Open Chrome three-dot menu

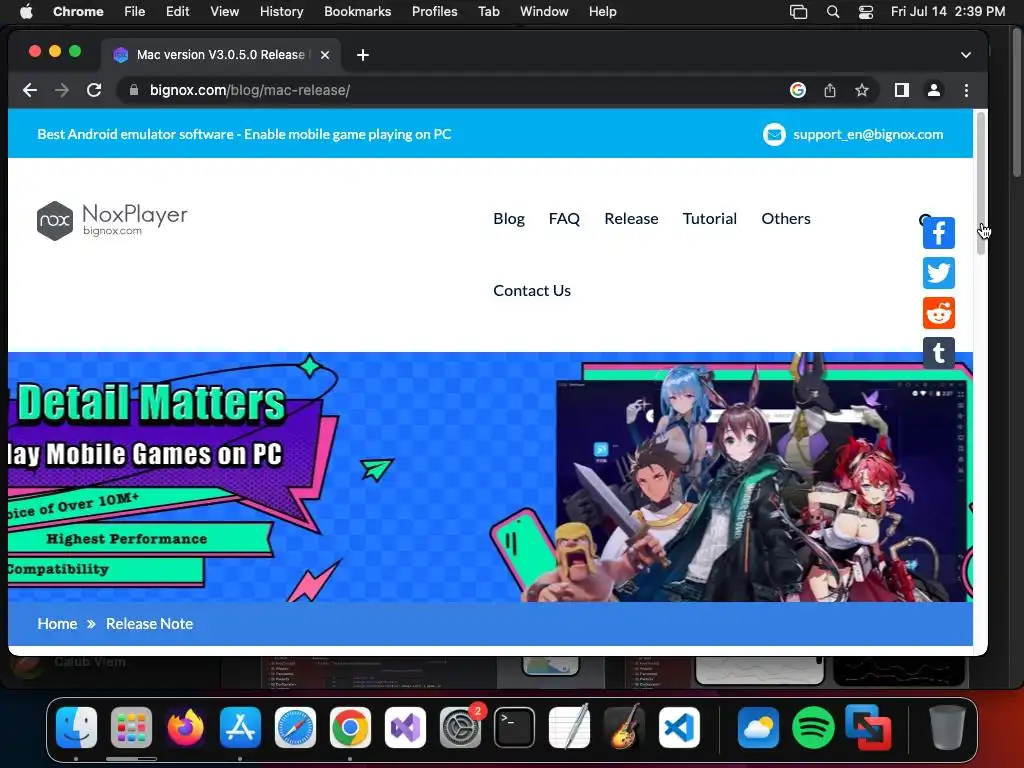click(967, 90)
